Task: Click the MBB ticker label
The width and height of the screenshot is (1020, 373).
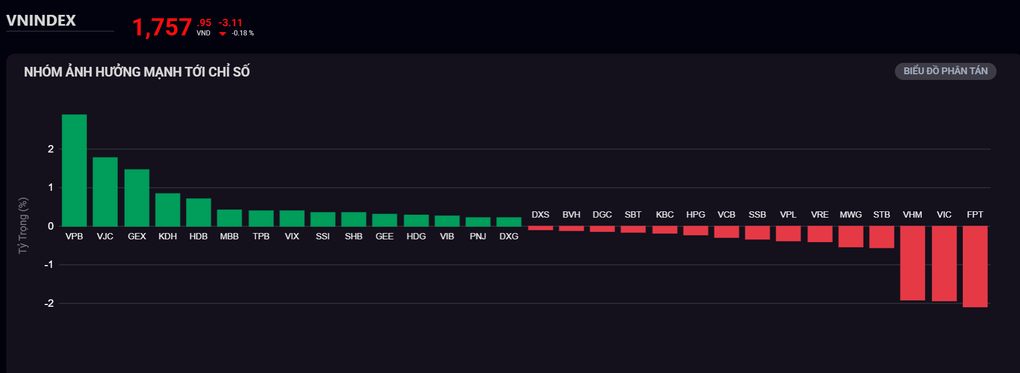Action: click(230, 236)
